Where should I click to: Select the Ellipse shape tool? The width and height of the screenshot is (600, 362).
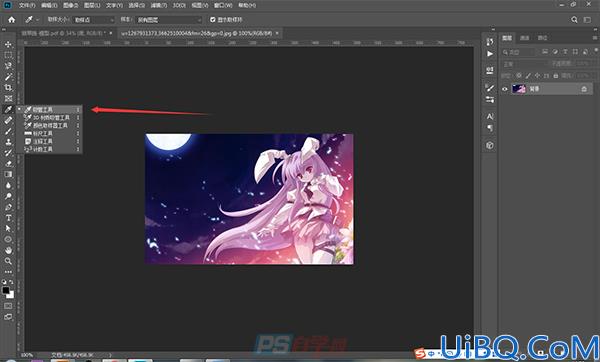coord(8,240)
